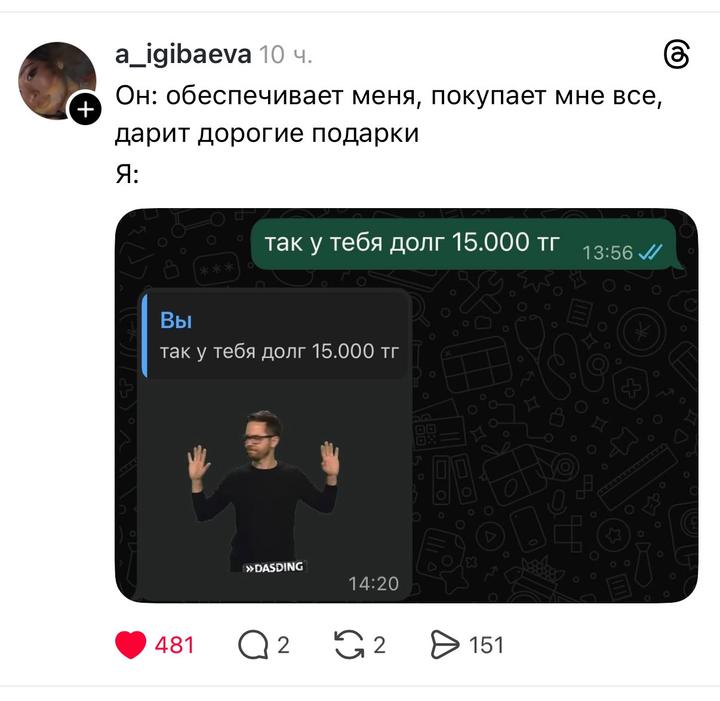
Task: Click the 10 ч. timestamp
Action: click(x=286, y=55)
